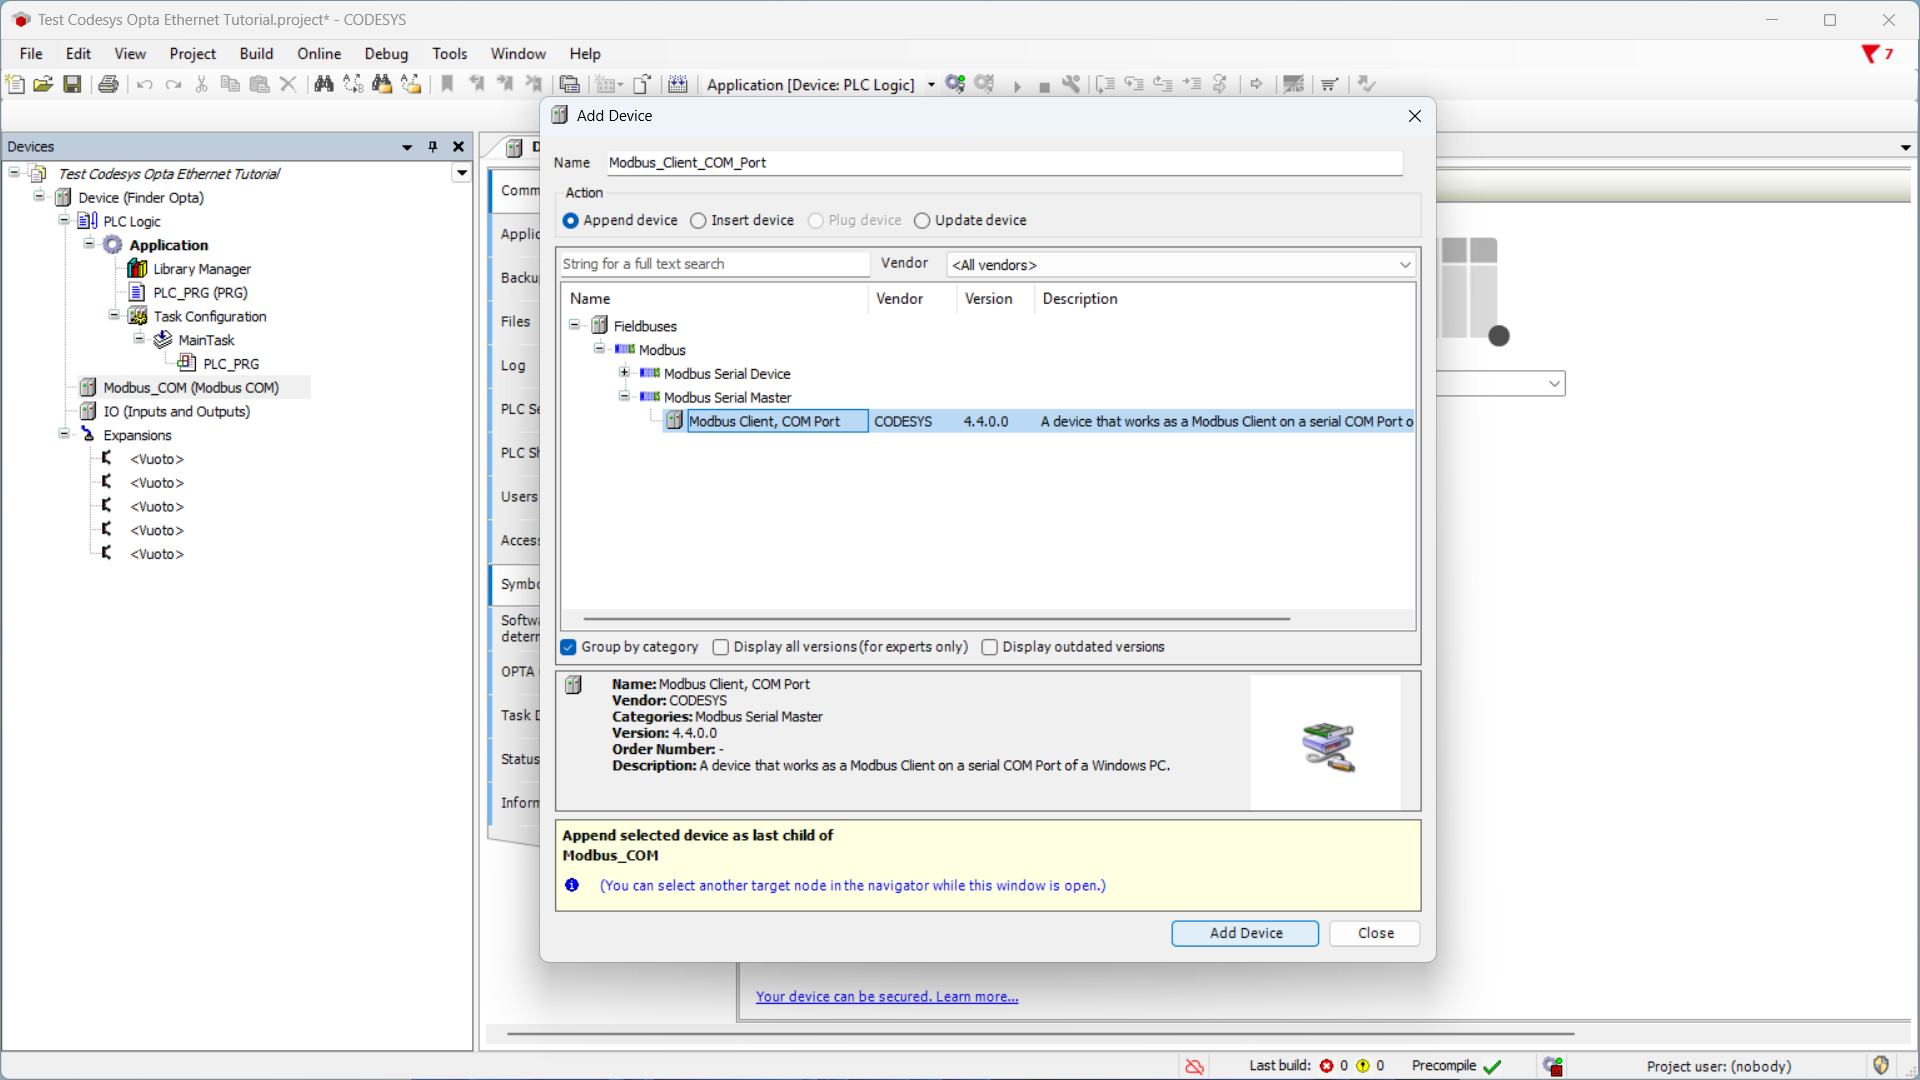Click the Find binoculars toolbar icon
1920x1080 pixels.
pyautogui.click(x=323, y=85)
